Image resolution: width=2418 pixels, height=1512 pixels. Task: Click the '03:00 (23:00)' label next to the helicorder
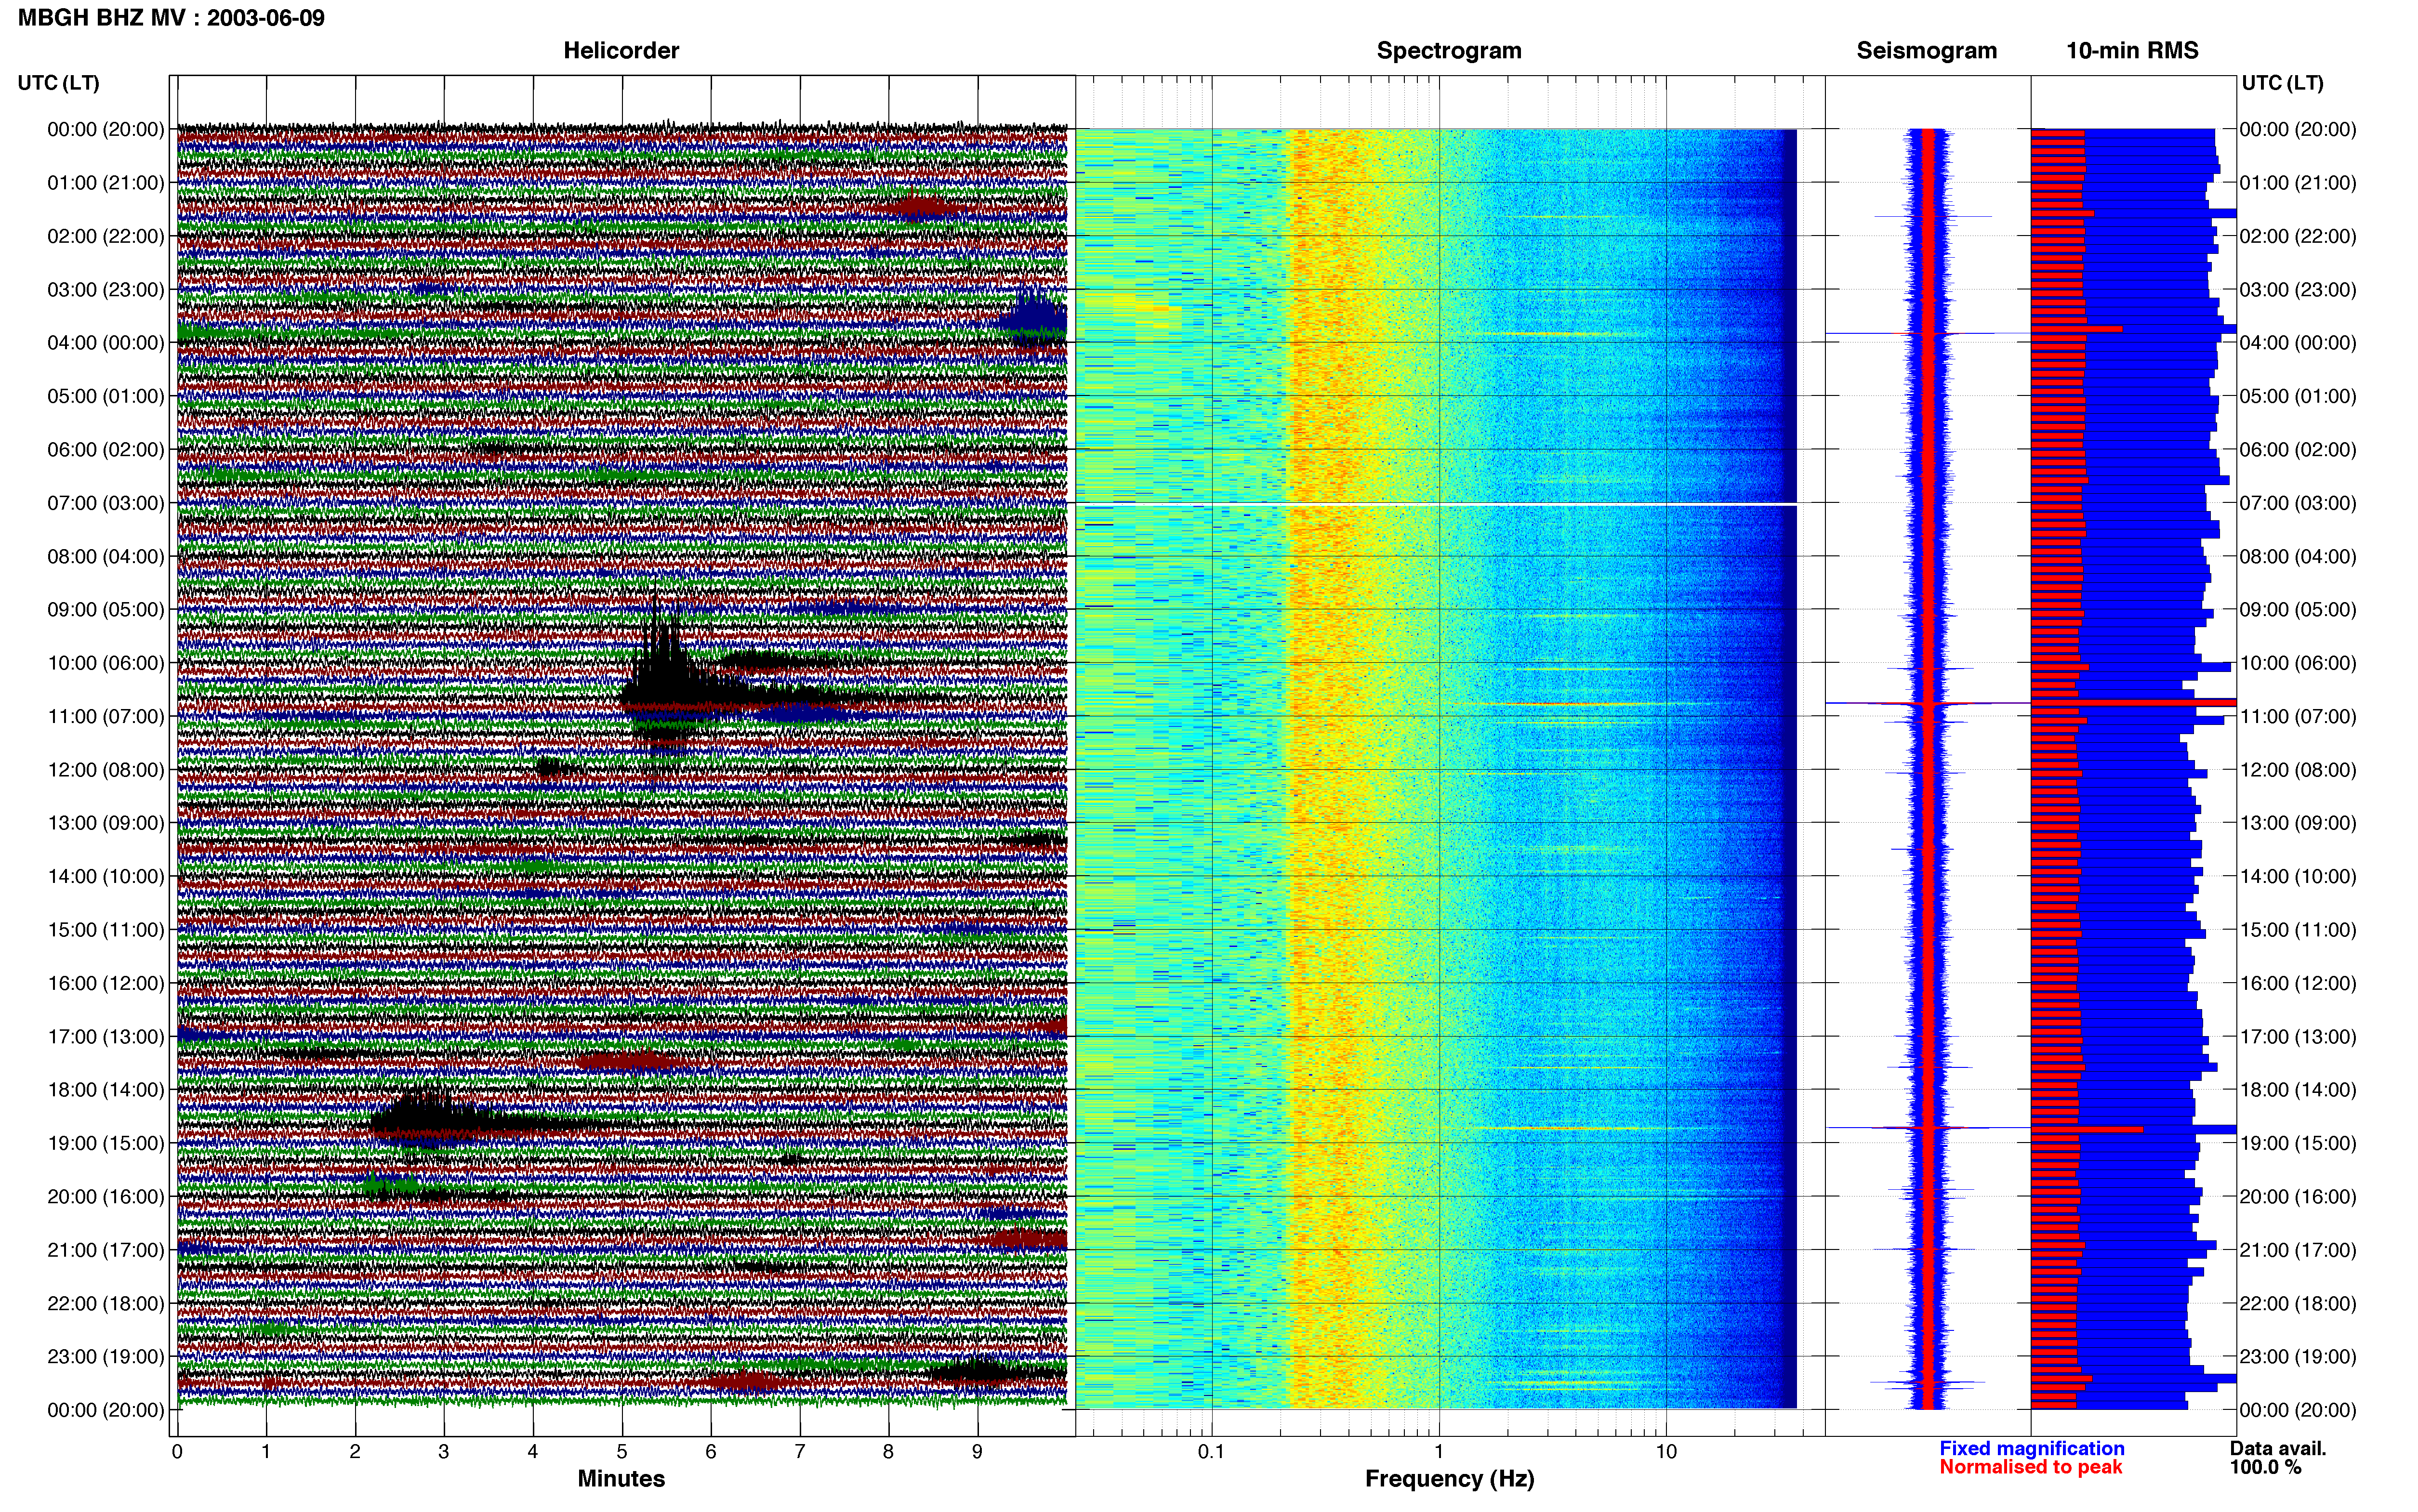tap(105, 290)
